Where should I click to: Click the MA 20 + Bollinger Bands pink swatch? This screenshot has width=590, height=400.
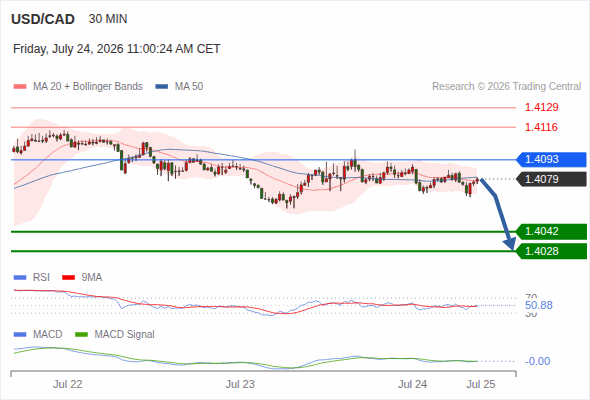tap(20, 87)
